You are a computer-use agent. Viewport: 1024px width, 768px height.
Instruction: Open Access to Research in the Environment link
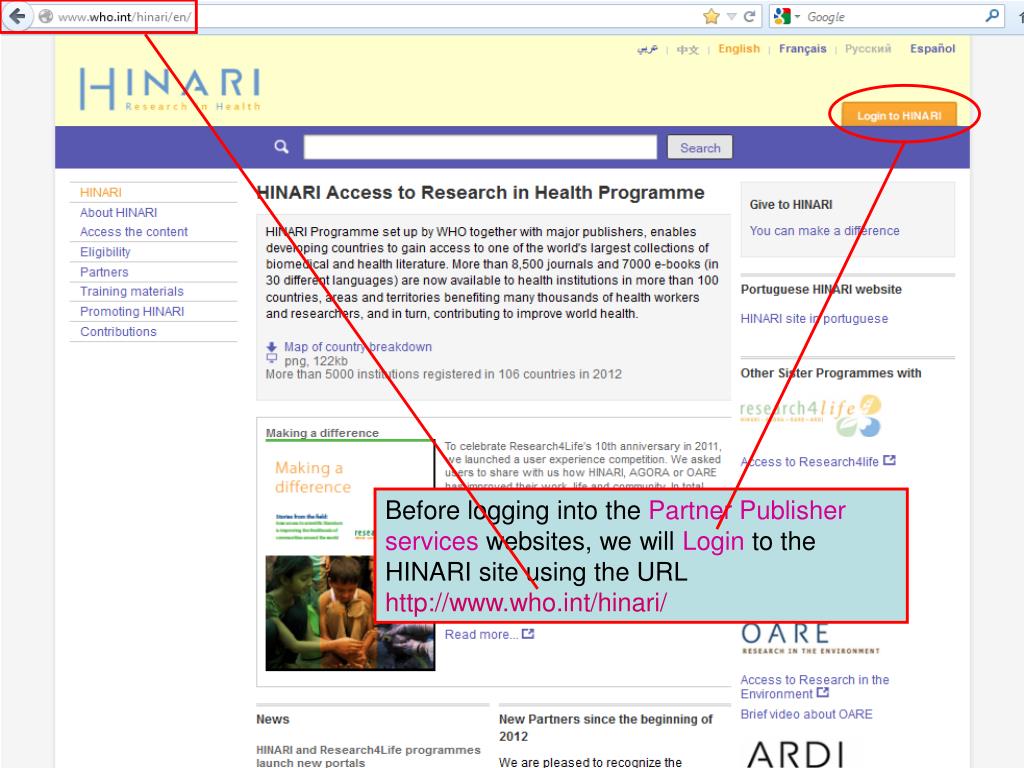[x=814, y=686]
